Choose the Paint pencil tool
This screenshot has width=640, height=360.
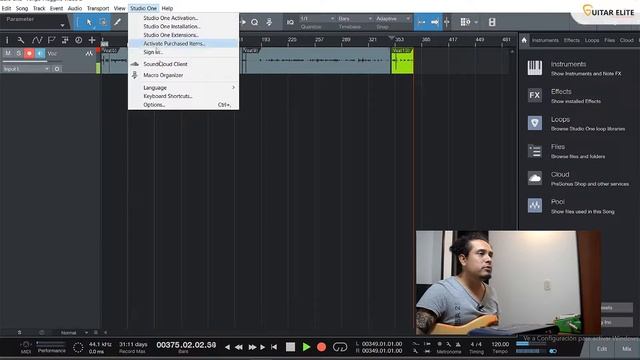click(118, 22)
